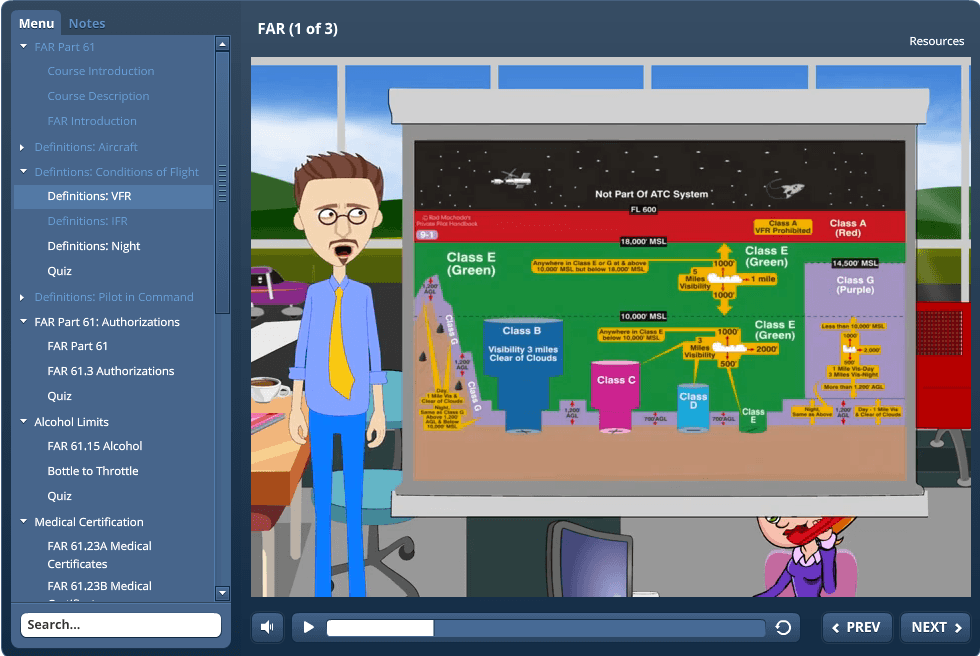This screenshot has width=980, height=656.
Task: Switch to the Notes tab
Action: coord(87,23)
